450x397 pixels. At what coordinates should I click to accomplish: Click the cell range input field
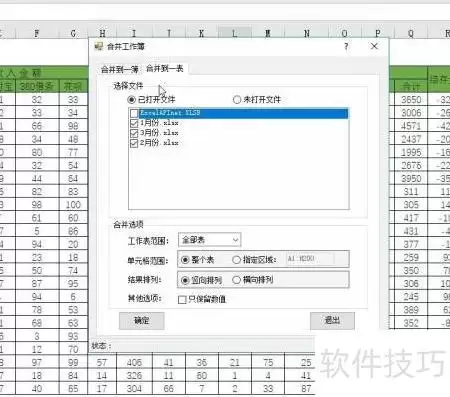pos(310,259)
